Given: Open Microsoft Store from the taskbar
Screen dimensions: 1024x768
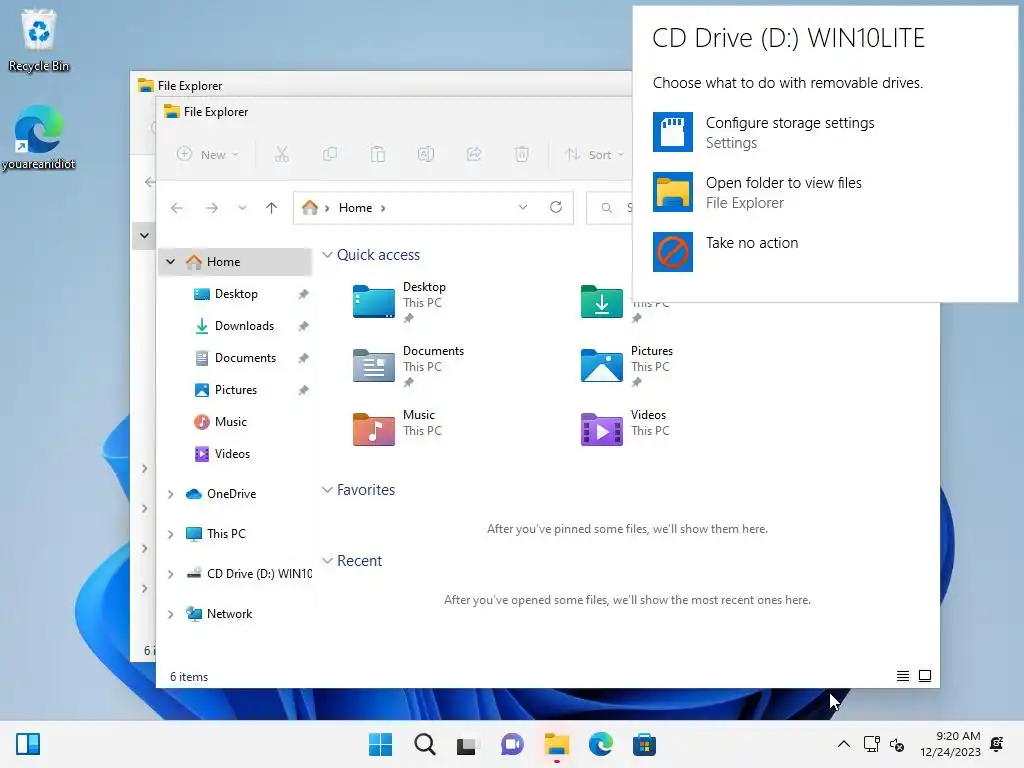Looking at the screenshot, I should click(x=644, y=744).
